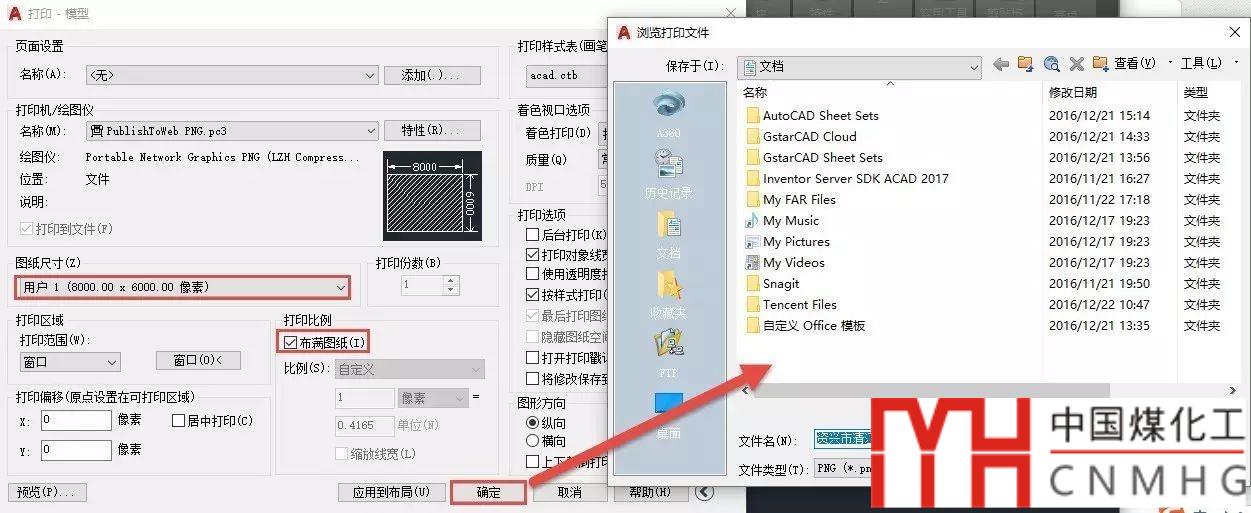Toggle 按样式打印 checkbox
1251x513 pixels.
pos(533,295)
